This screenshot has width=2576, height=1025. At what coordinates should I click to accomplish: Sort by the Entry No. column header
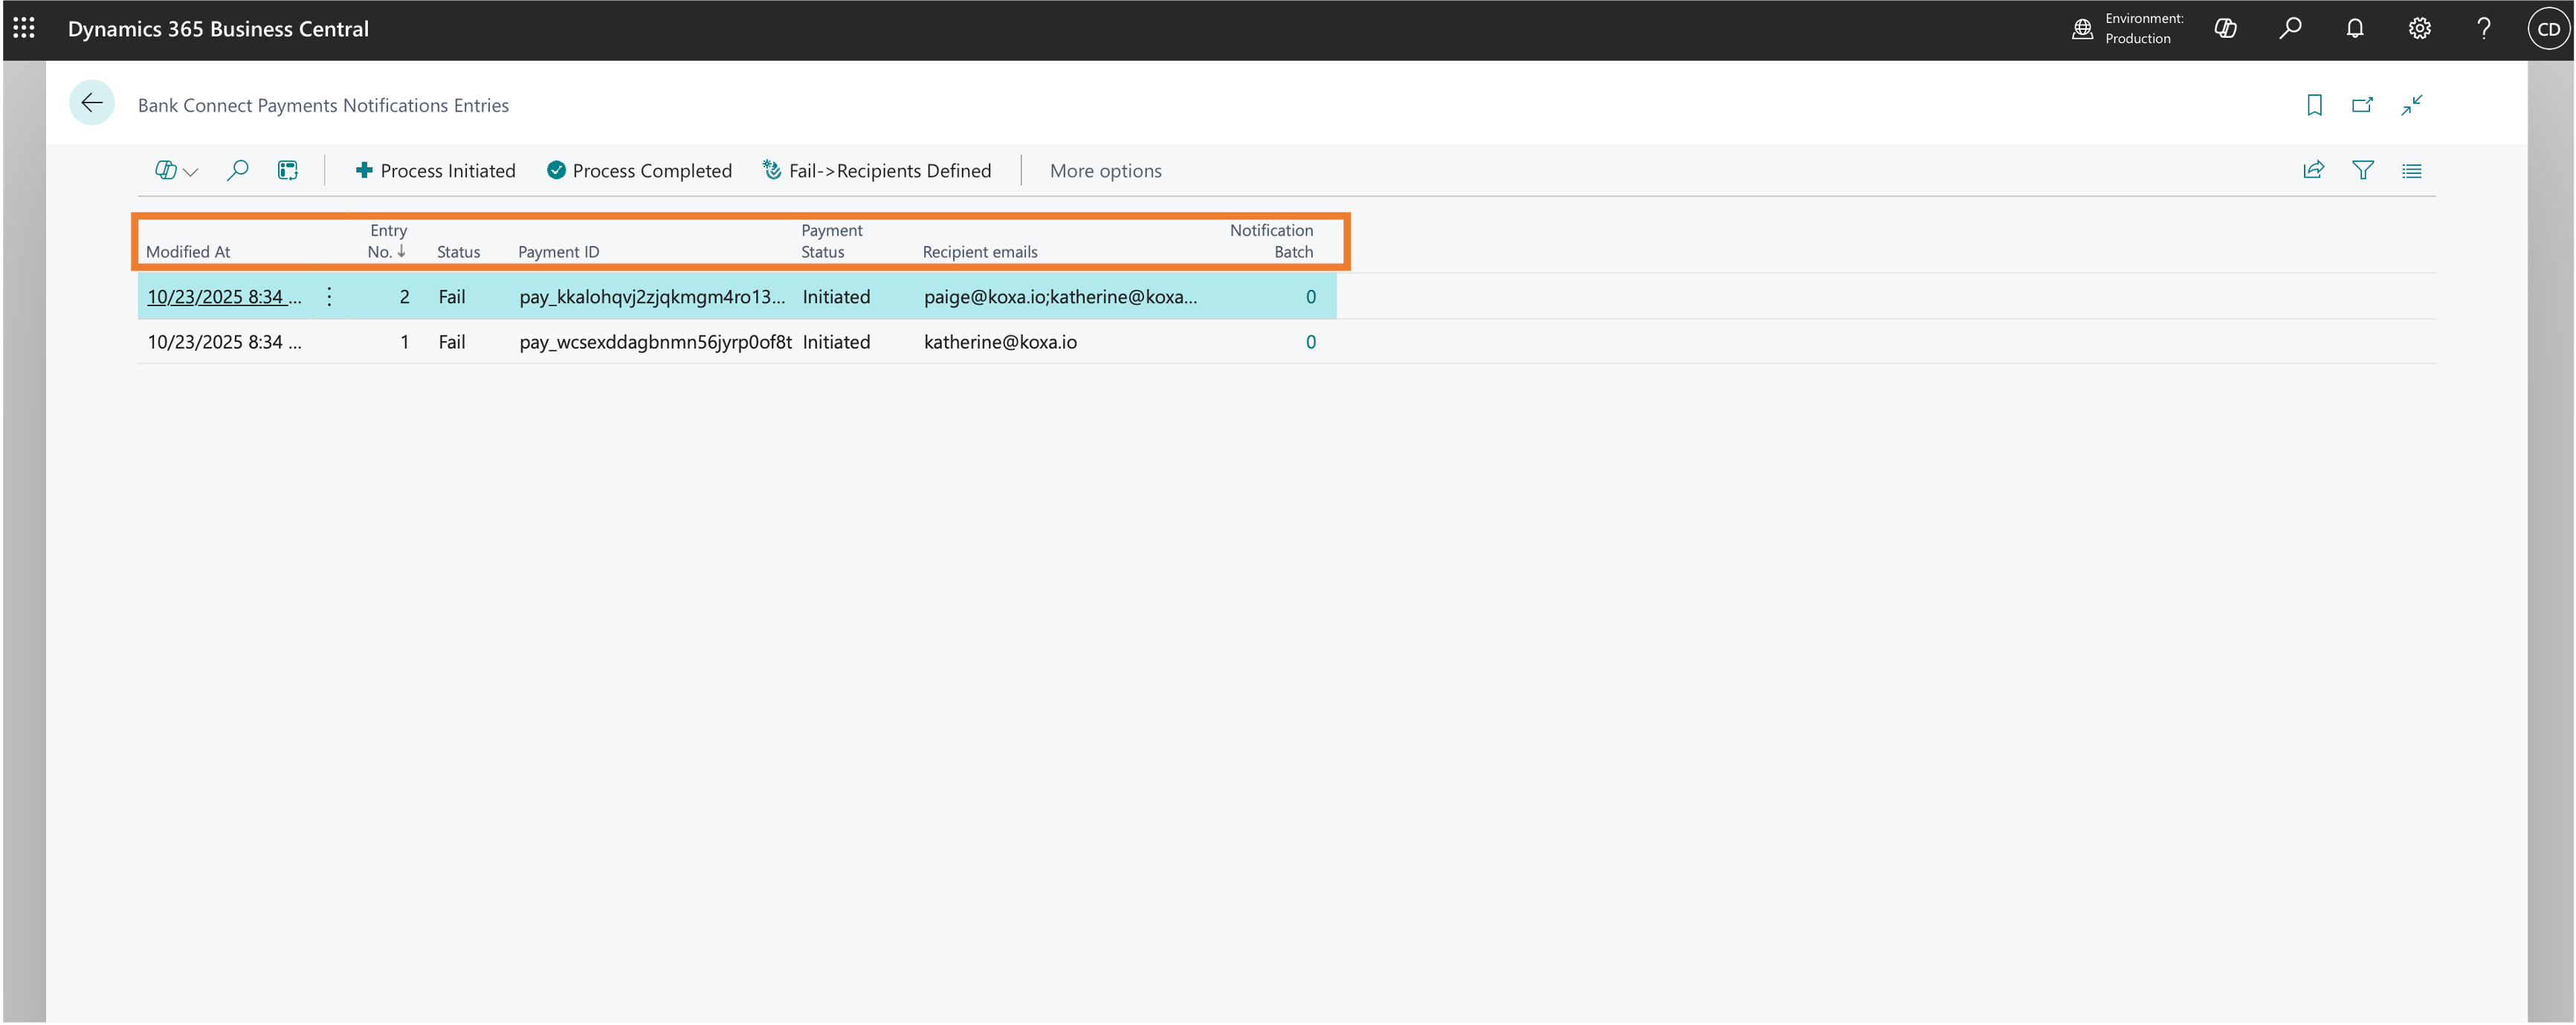[x=387, y=241]
